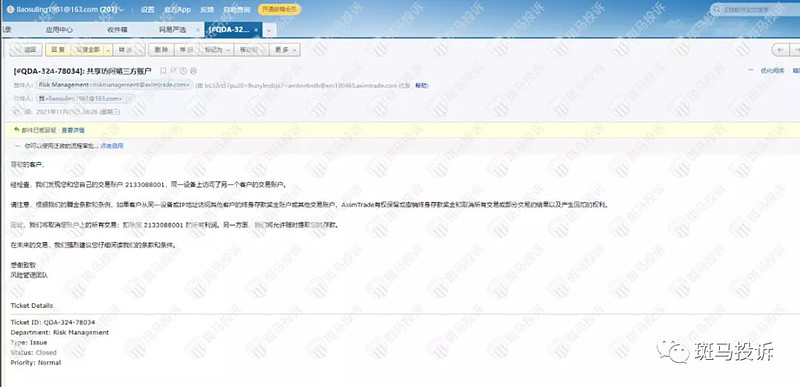Click Ticket ID: QDA-324-78034 line
The image size is (800, 387).
pyautogui.click(x=53, y=323)
